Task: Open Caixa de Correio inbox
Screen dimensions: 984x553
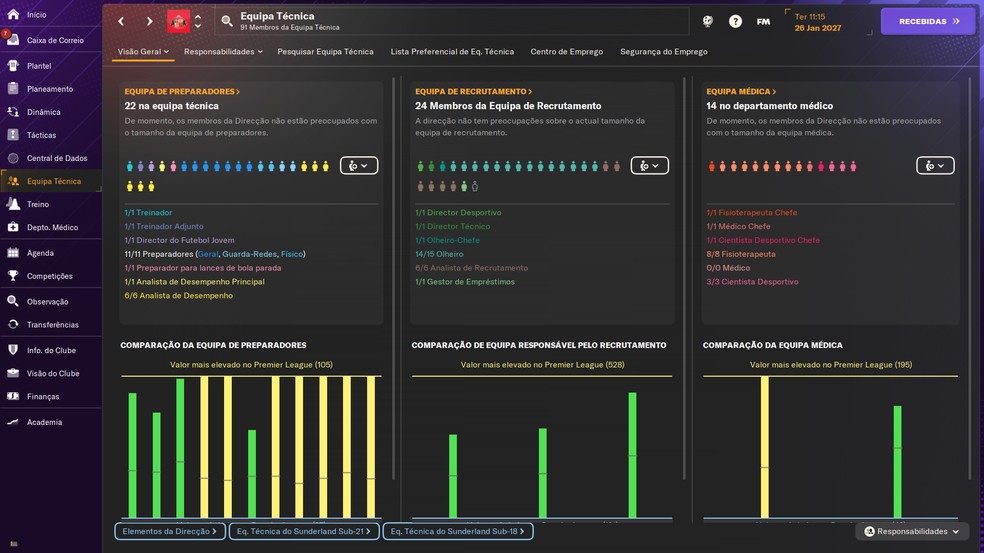Action: click(54, 40)
